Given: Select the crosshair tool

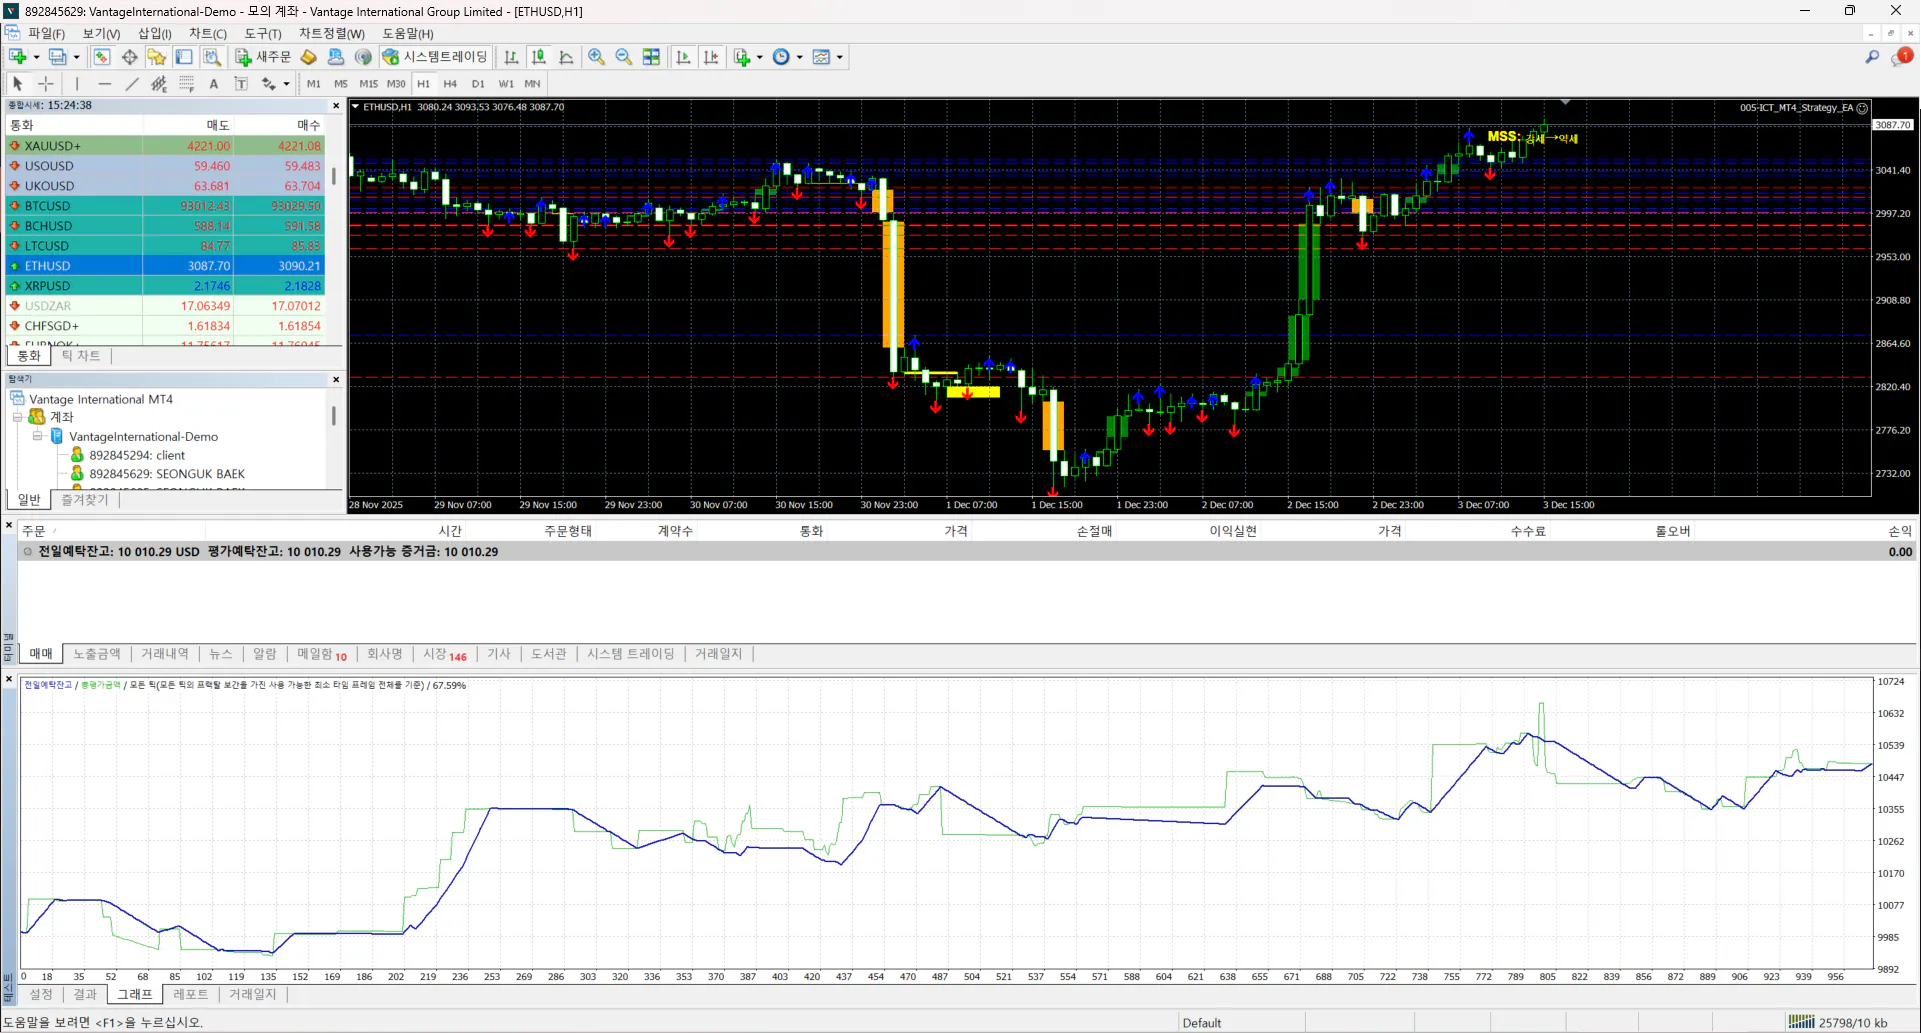Looking at the screenshot, I should pyautogui.click(x=46, y=84).
